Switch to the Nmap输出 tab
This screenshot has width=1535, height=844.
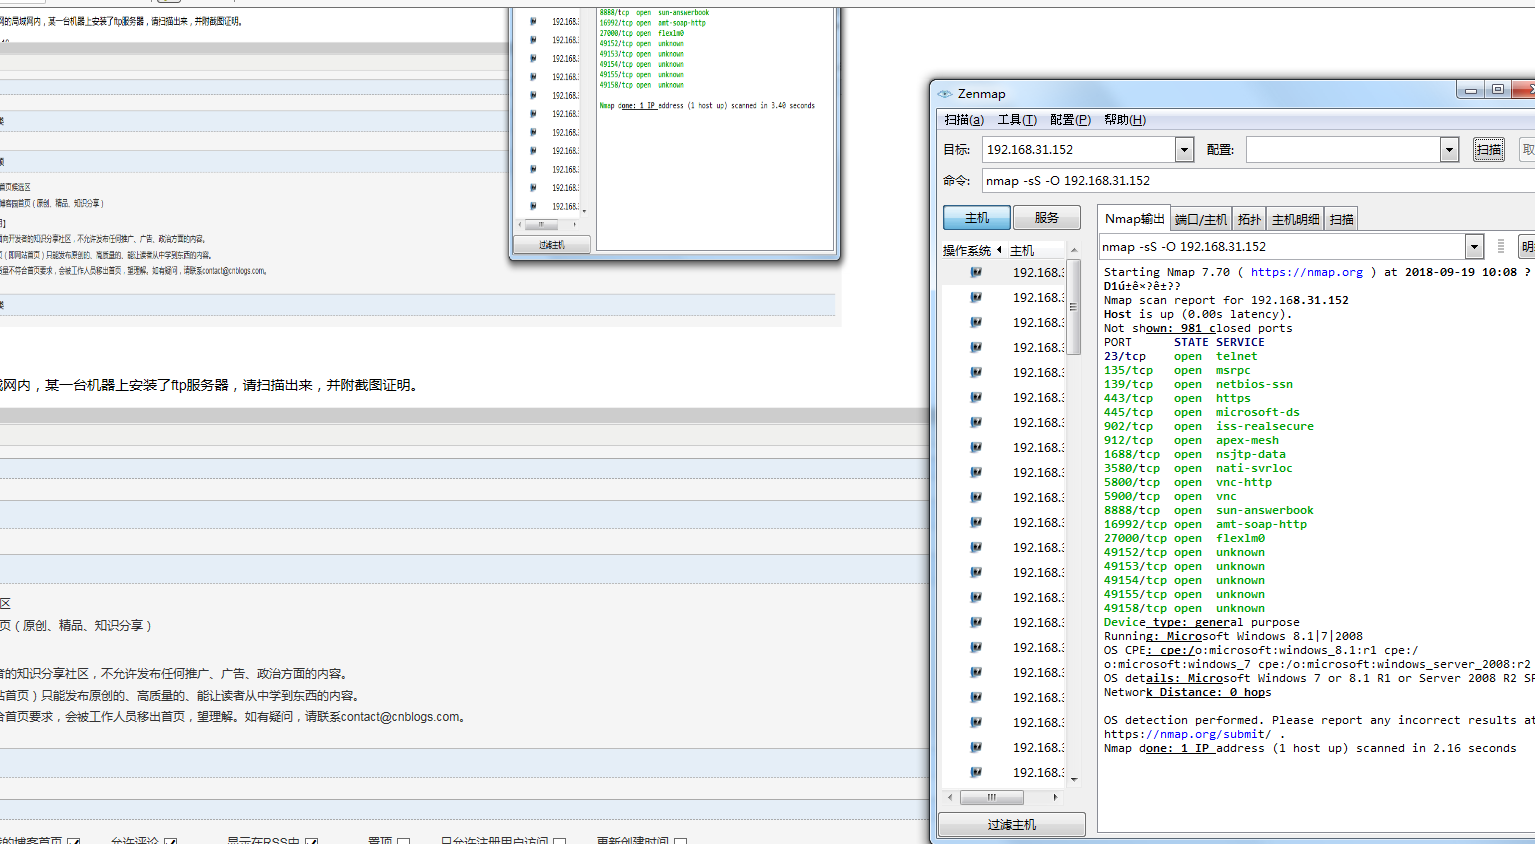pos(1134,218)
